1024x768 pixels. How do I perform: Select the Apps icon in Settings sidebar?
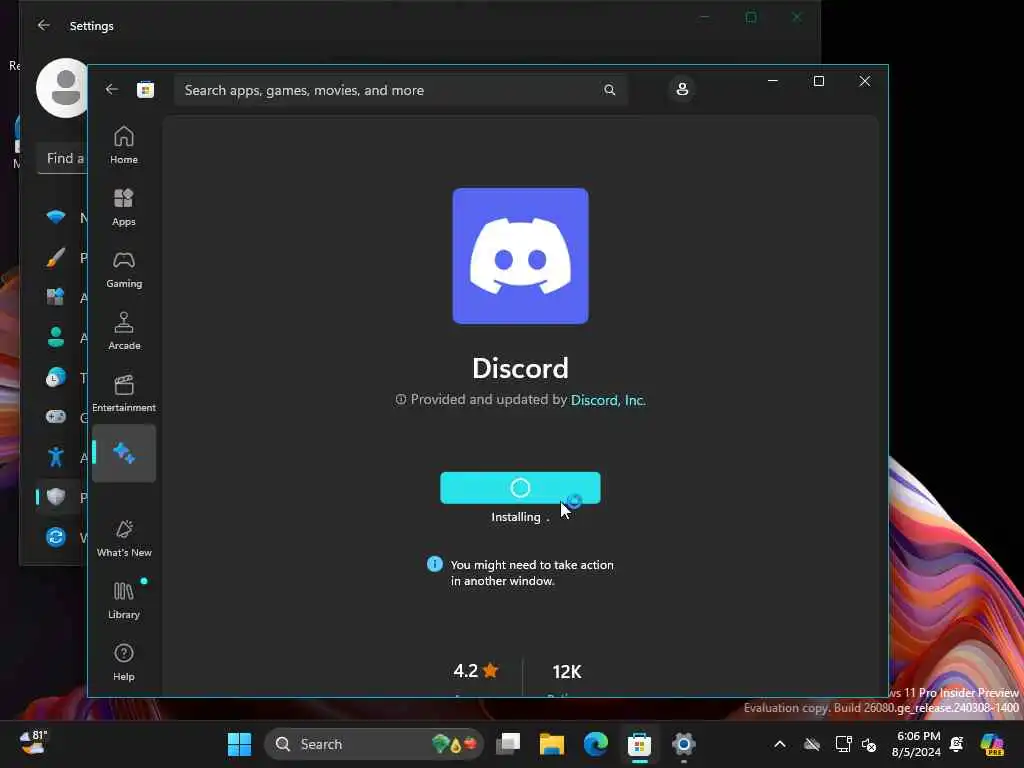tap(56, 297)
